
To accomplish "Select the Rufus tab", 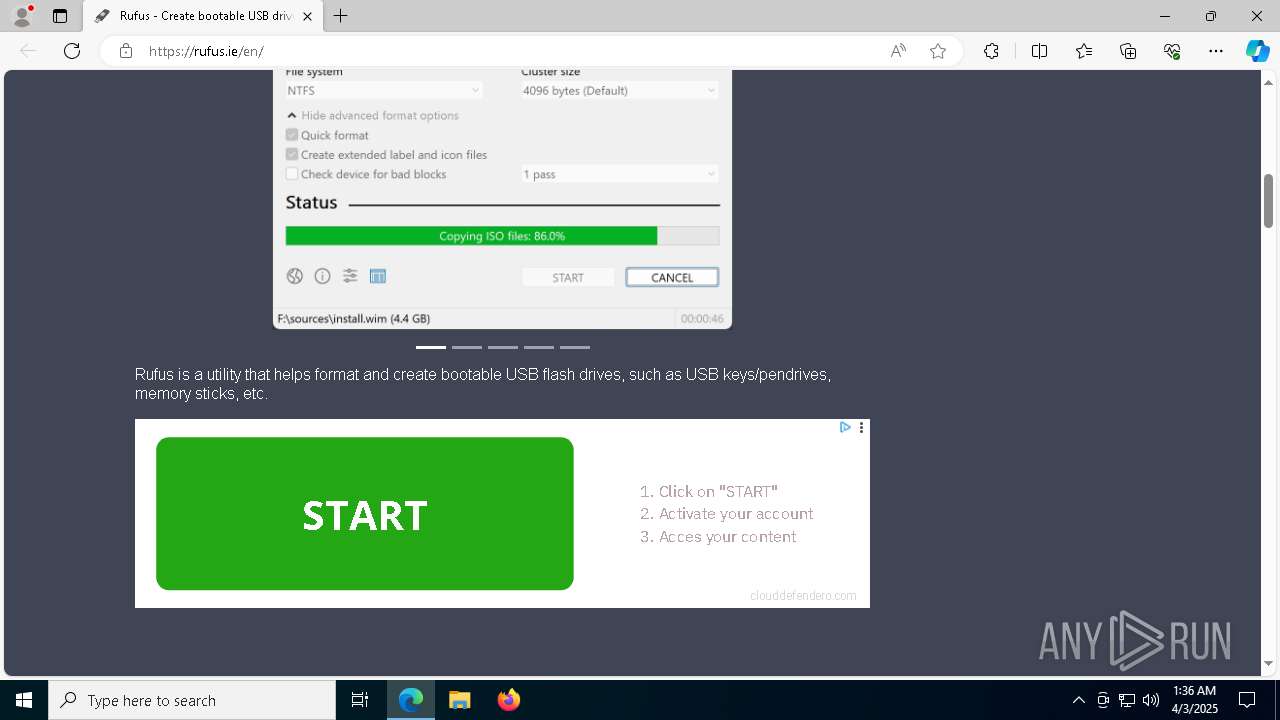I will (x=204, y=16).
